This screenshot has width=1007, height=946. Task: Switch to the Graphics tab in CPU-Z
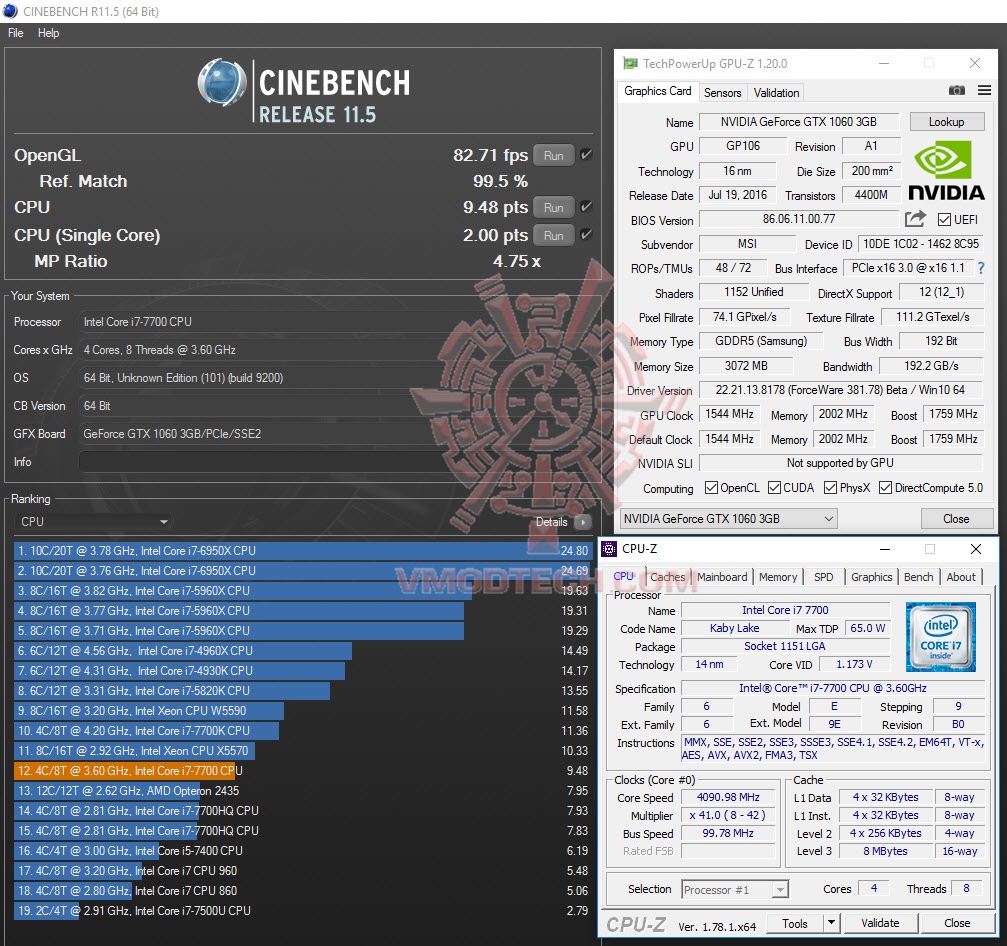tap(871, 577)
